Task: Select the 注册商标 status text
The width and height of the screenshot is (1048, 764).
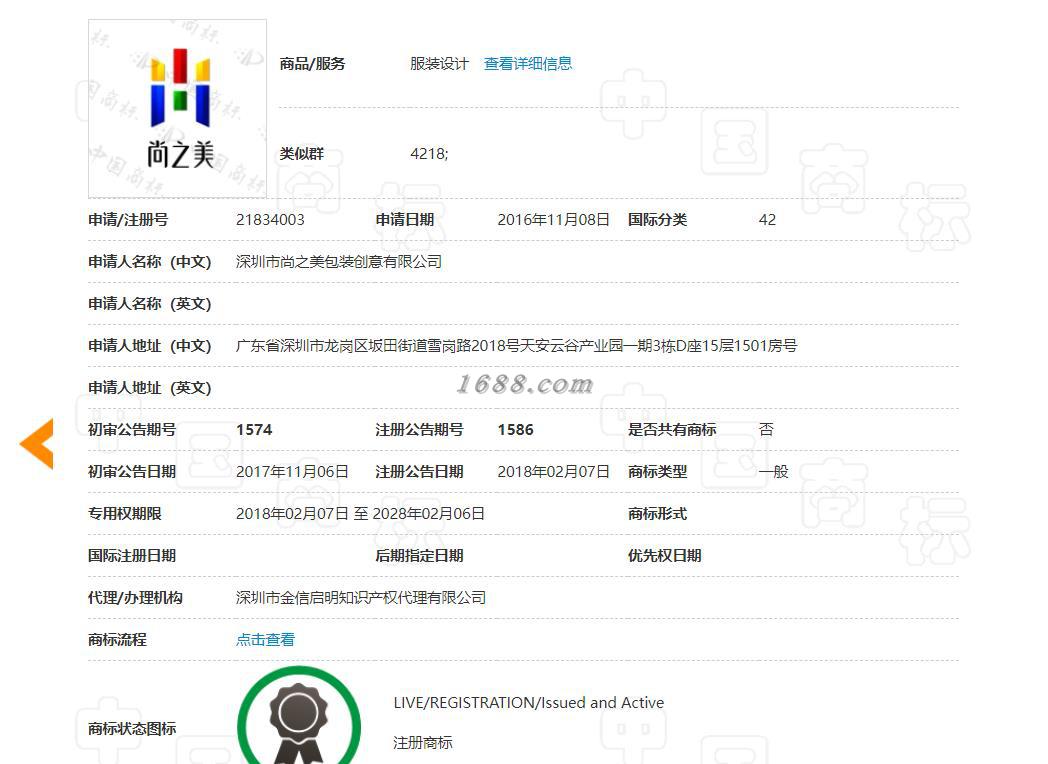Action: pyautogui.click(x=423, y=743)
